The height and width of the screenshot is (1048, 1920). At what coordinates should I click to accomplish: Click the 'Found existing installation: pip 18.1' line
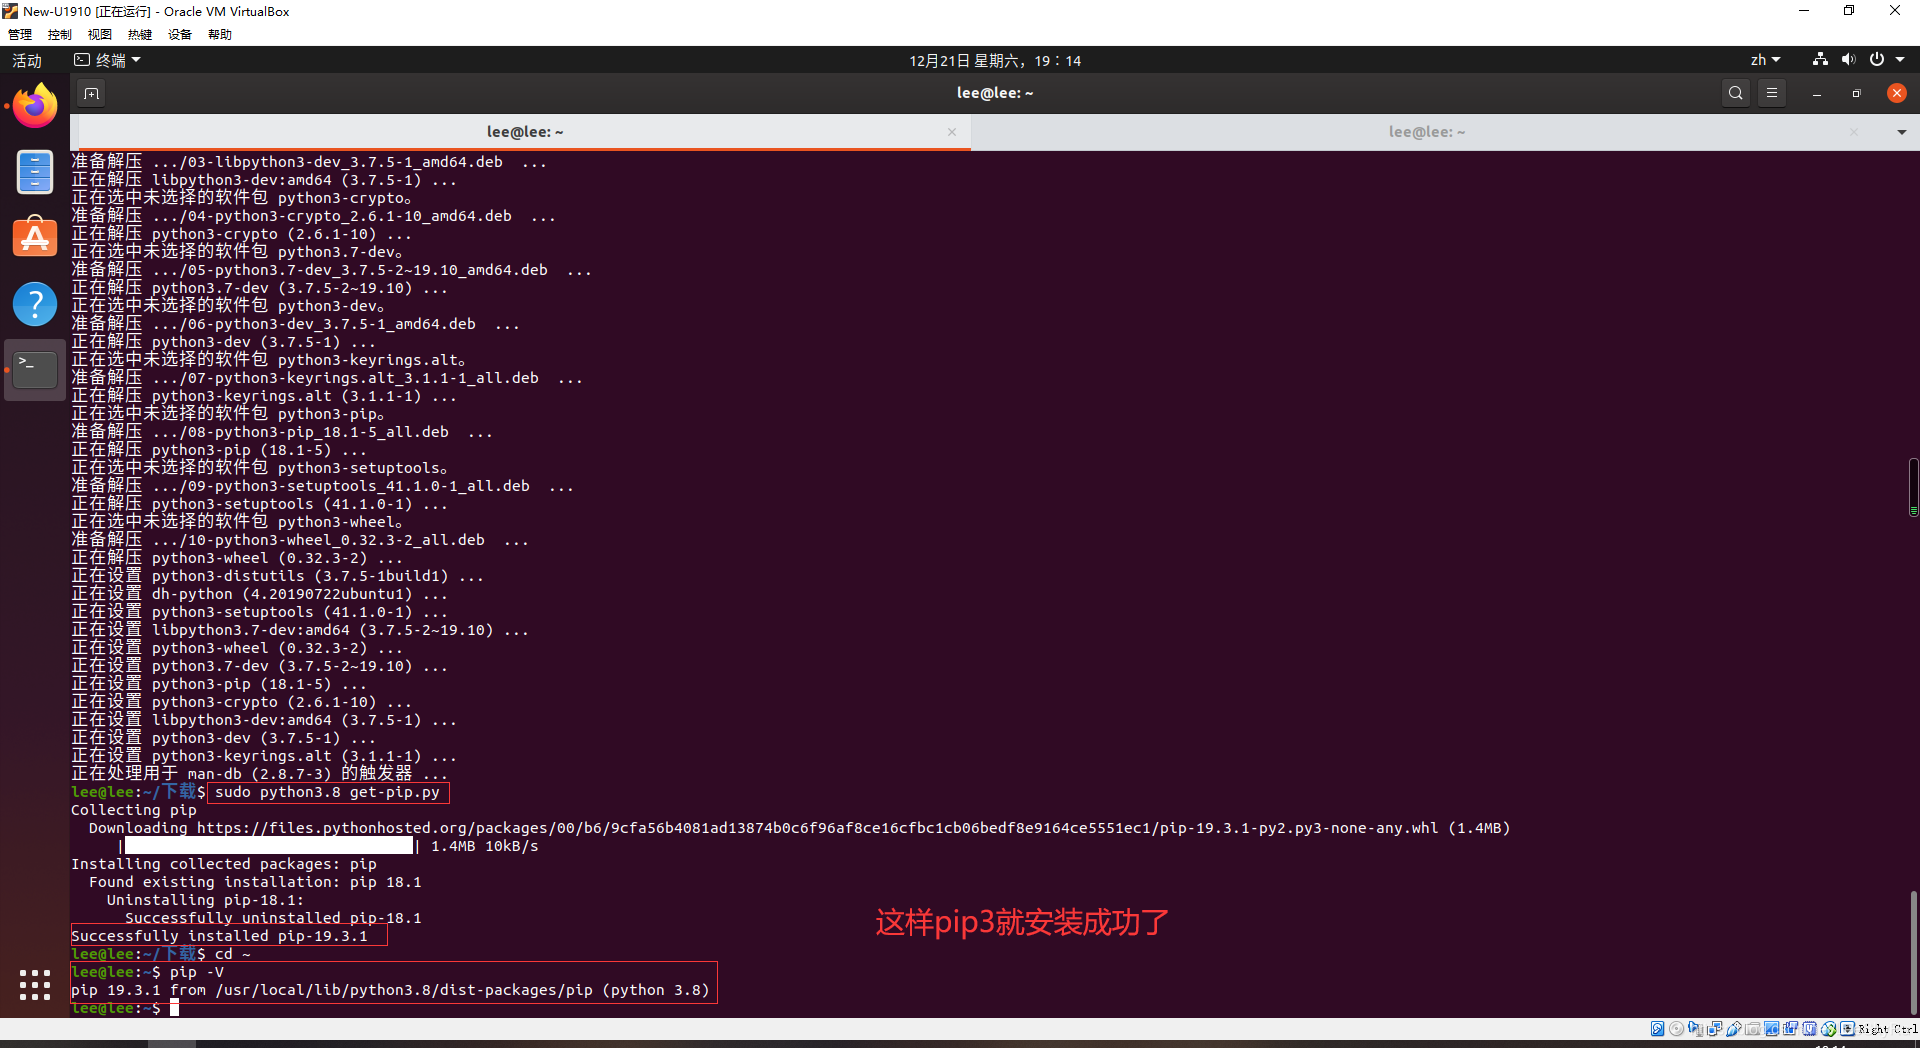click(x=255, y=882)
